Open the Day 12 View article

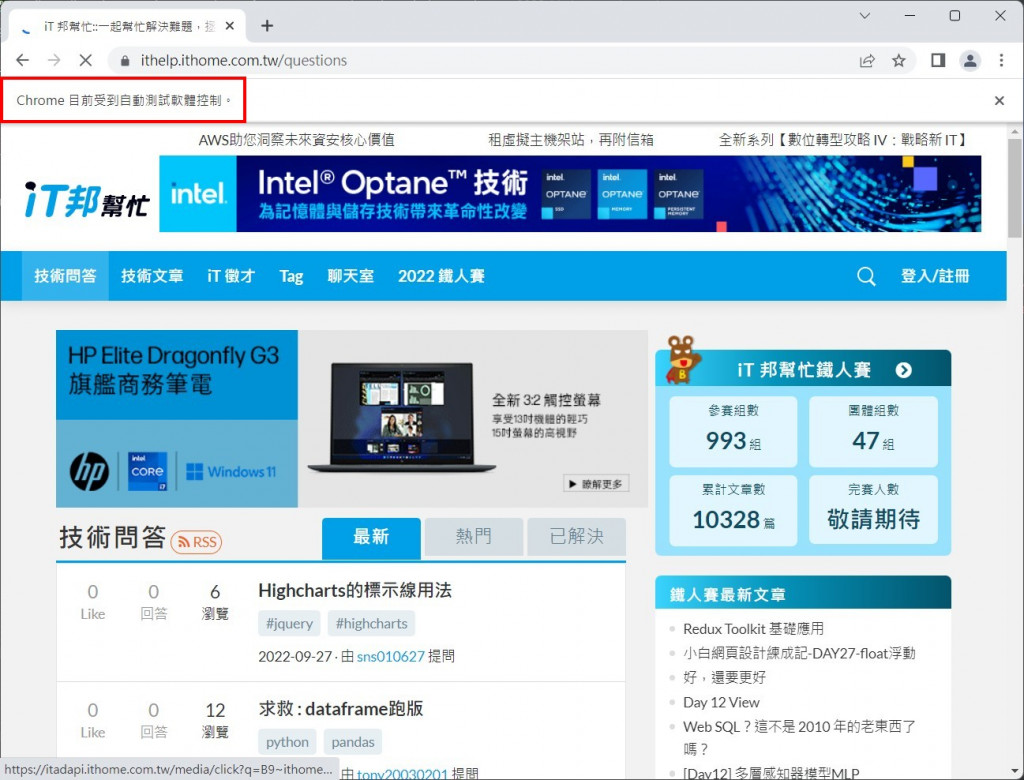[721, 702]
